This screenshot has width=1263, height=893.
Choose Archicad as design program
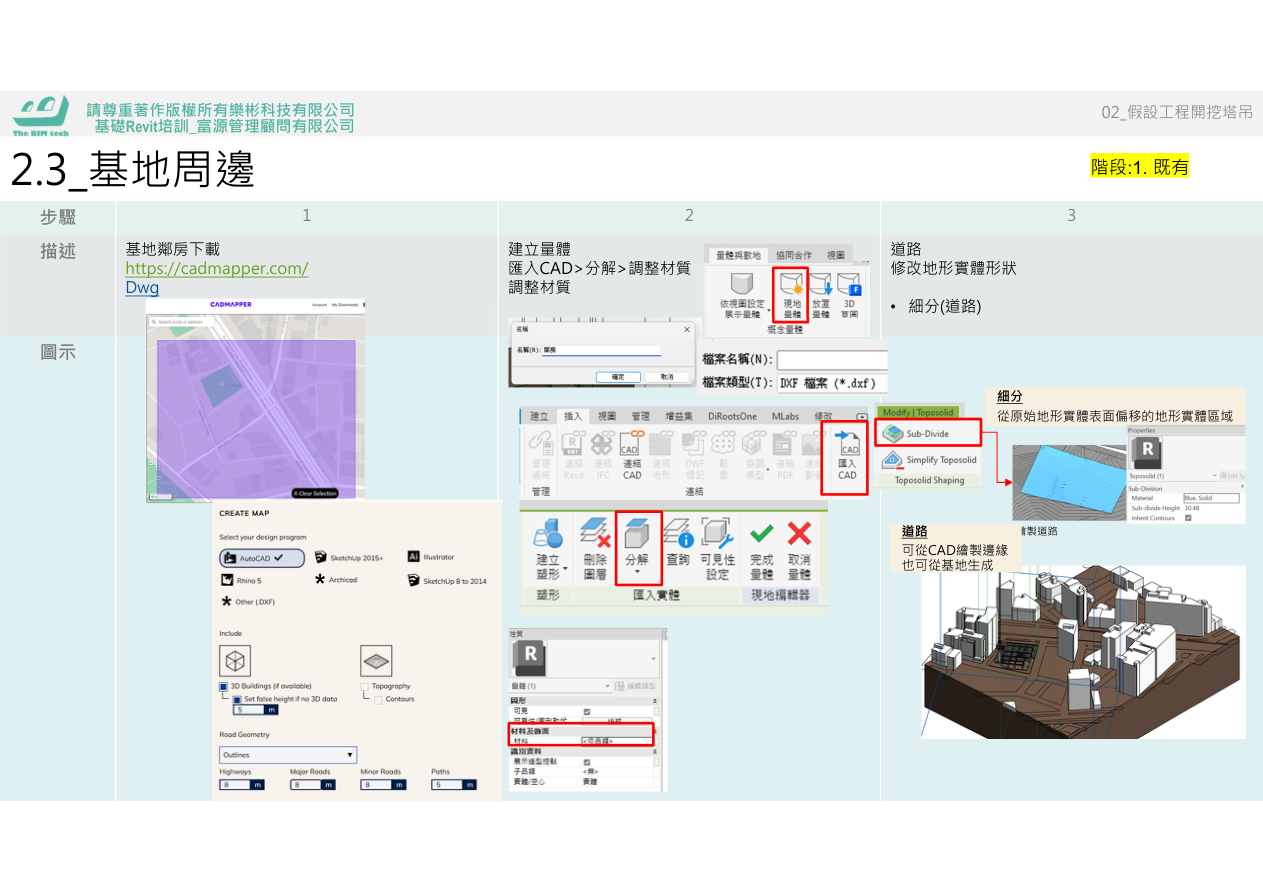[336, 580]
